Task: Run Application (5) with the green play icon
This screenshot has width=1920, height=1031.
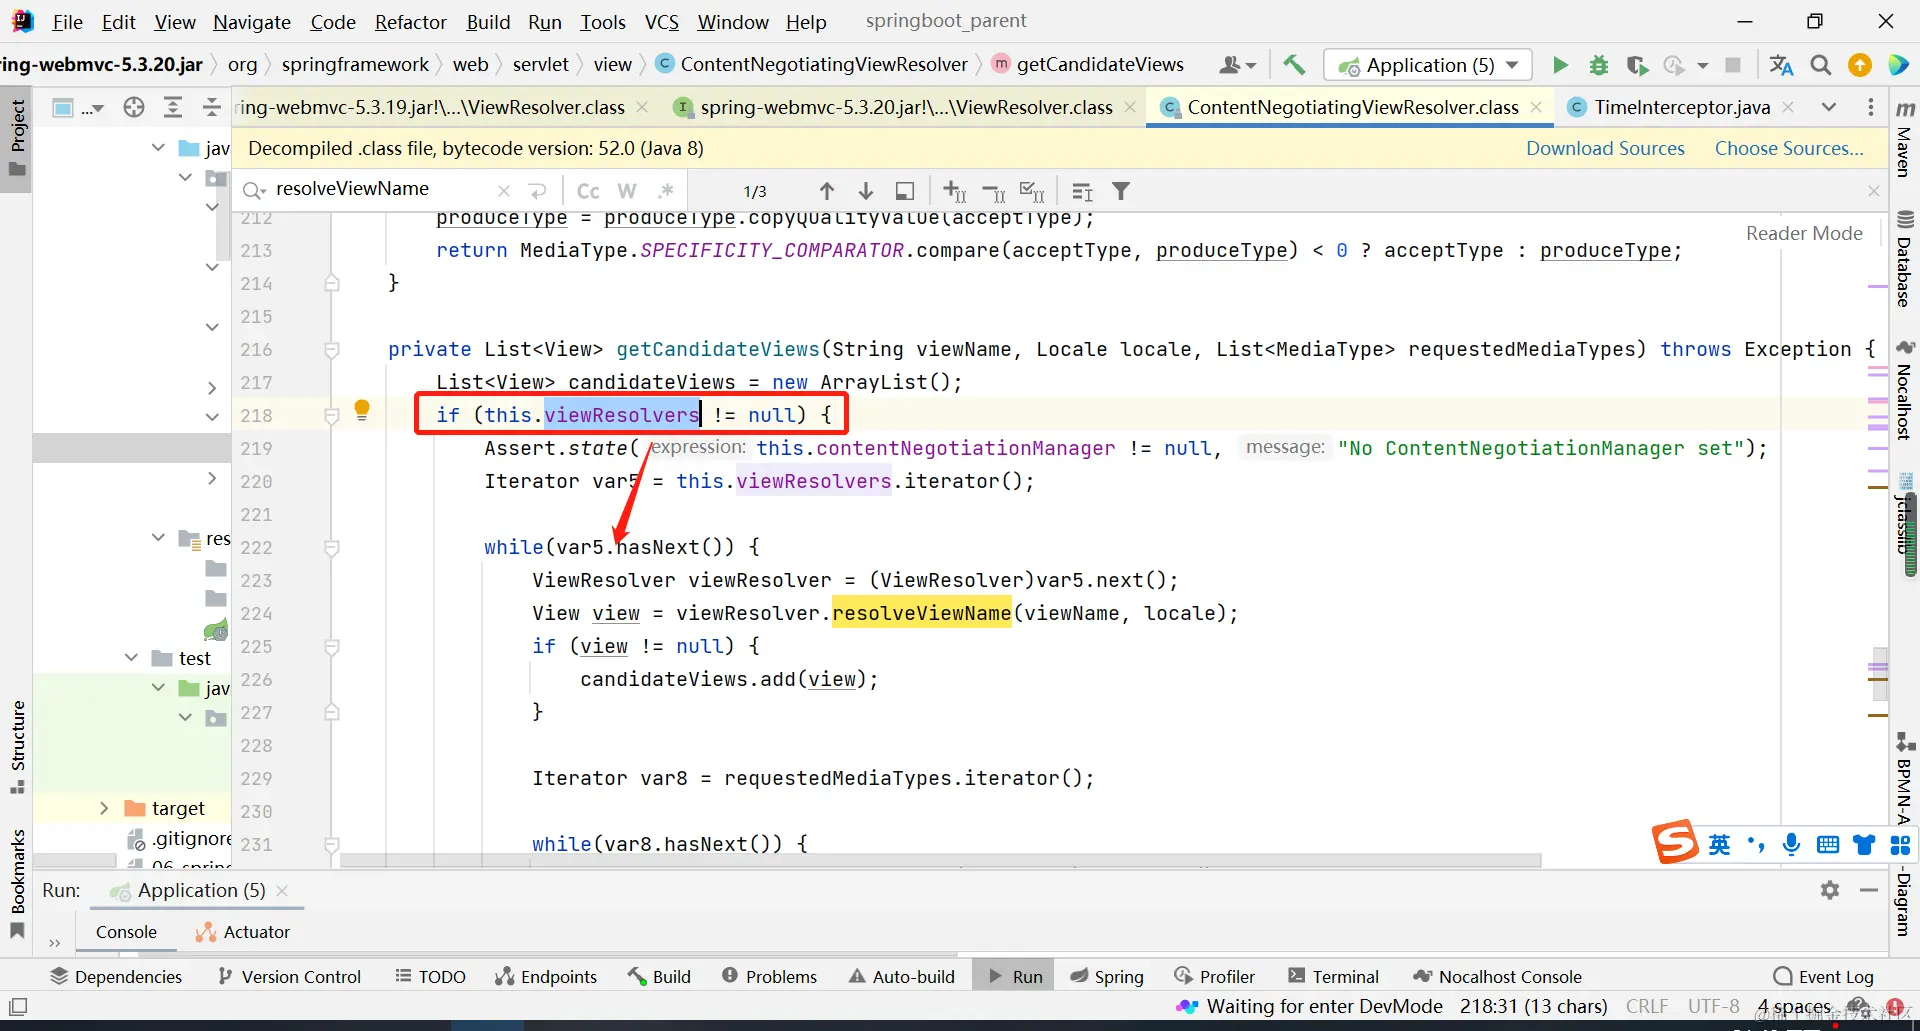Action: [1560, 65]
